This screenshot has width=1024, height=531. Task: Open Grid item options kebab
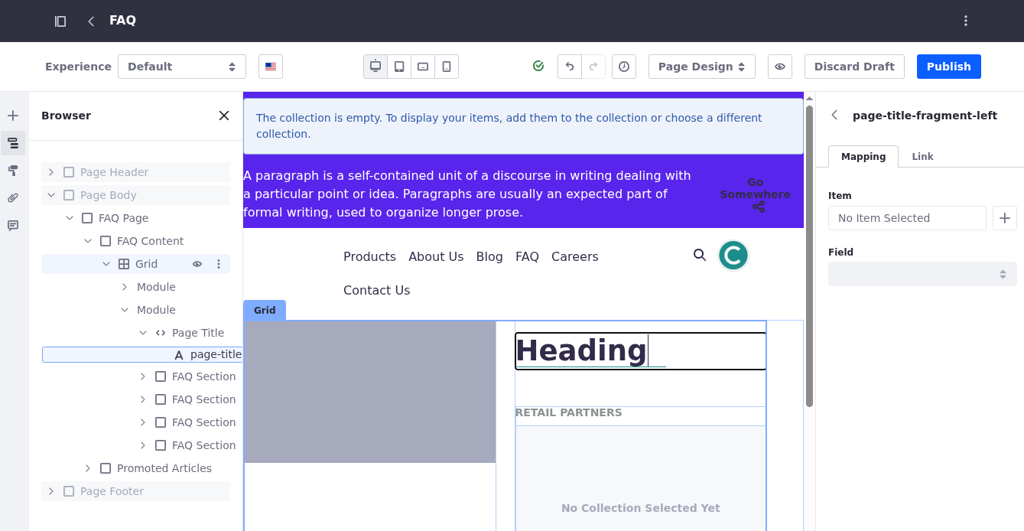(219, 264)
